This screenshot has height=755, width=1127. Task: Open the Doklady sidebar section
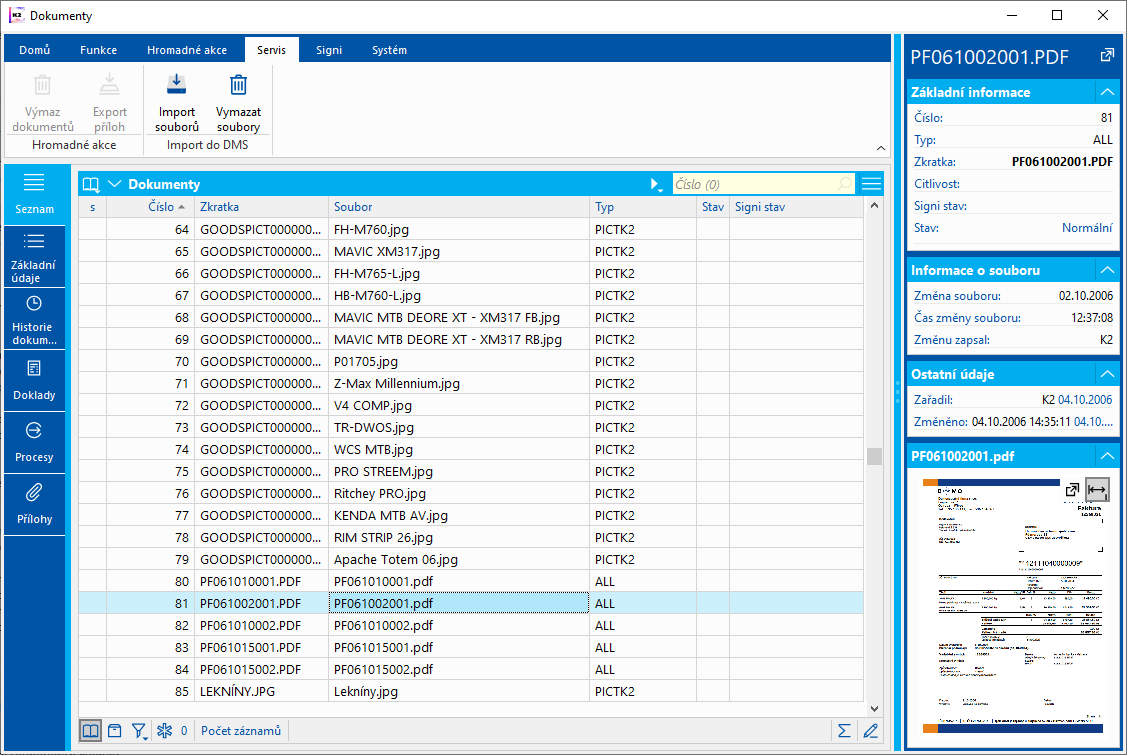34,380
